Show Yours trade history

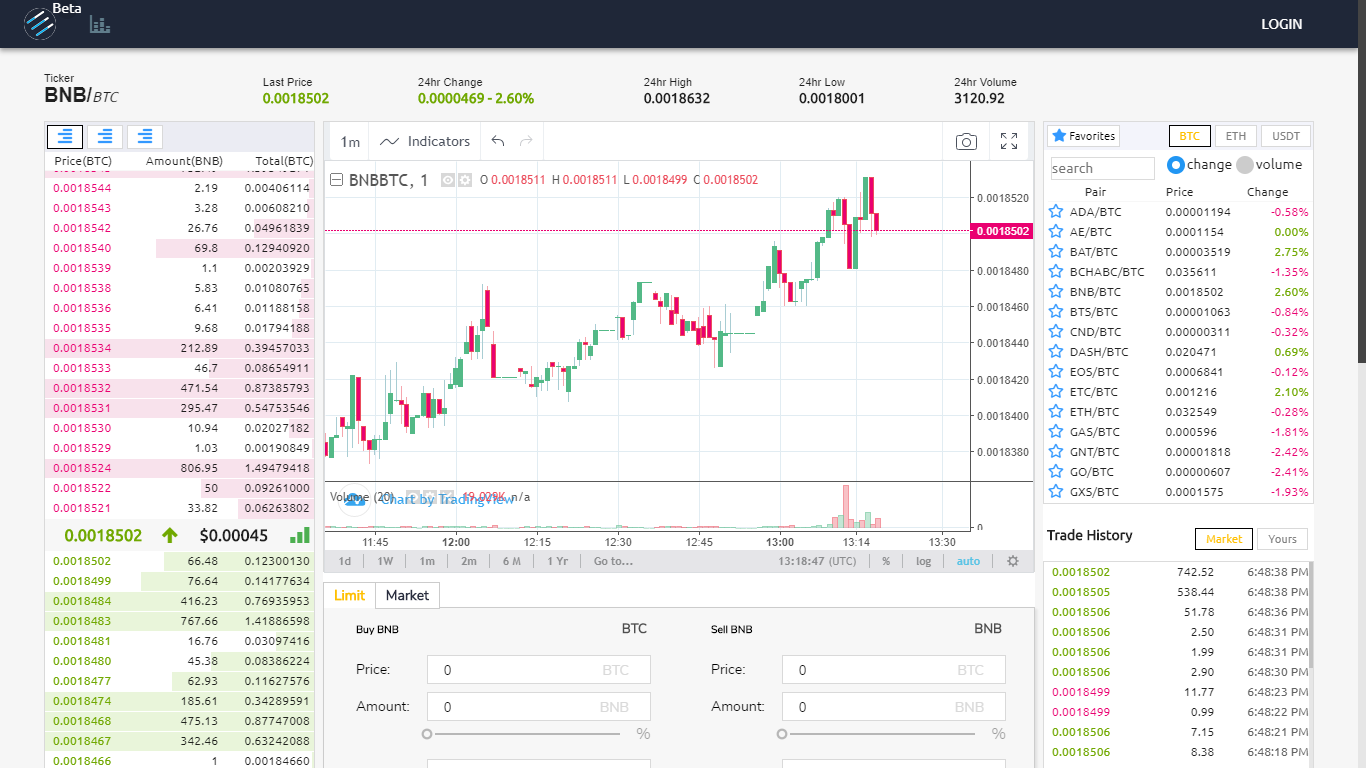point(1282,539)
